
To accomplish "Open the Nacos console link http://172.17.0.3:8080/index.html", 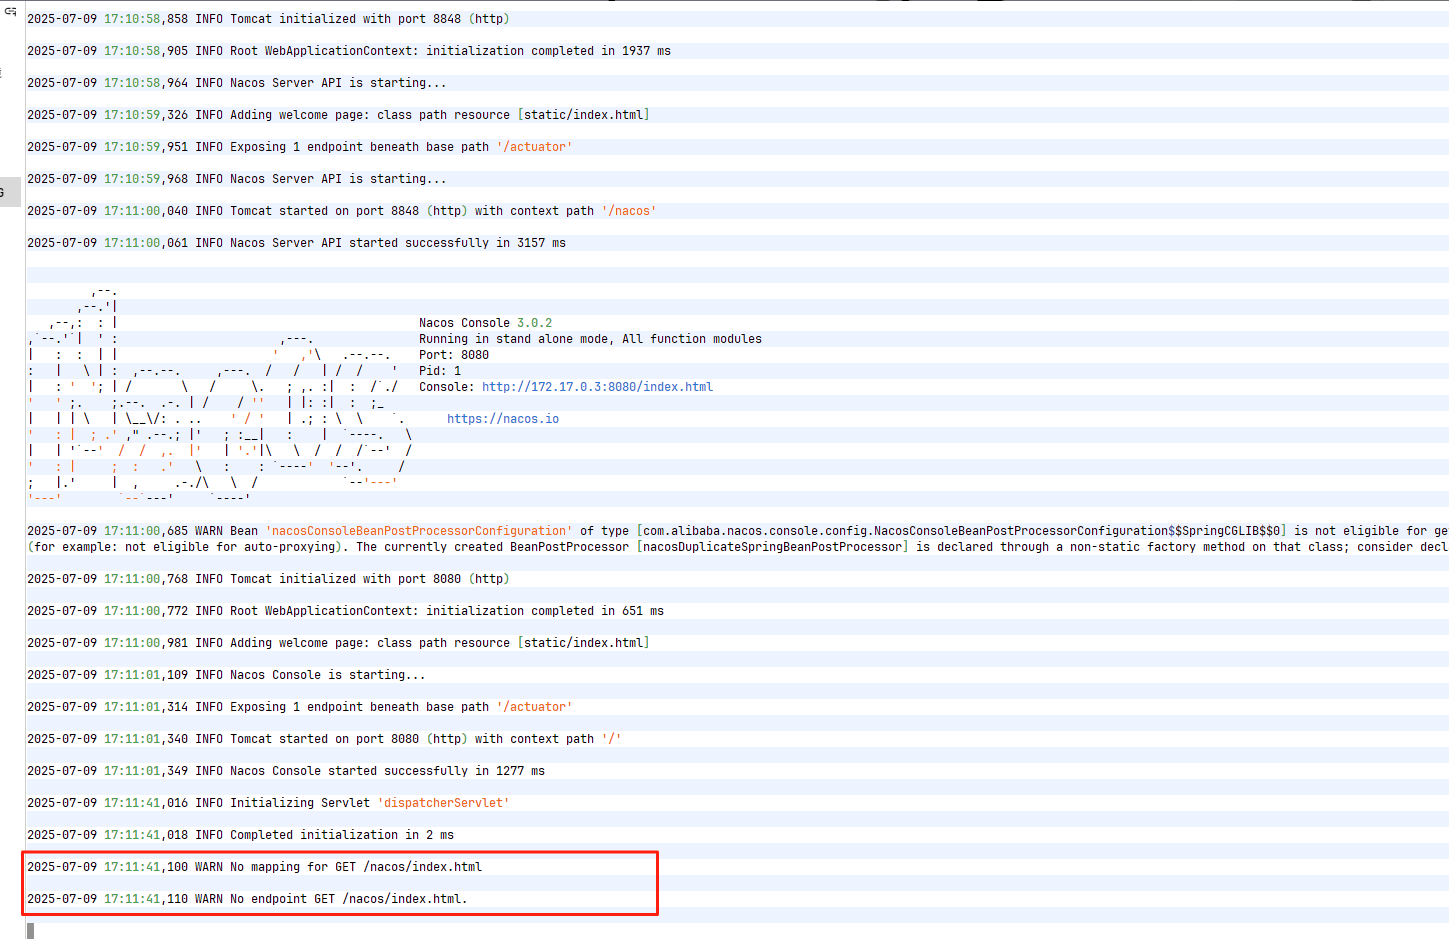I will pyautogui.click(x=597, y=386).
